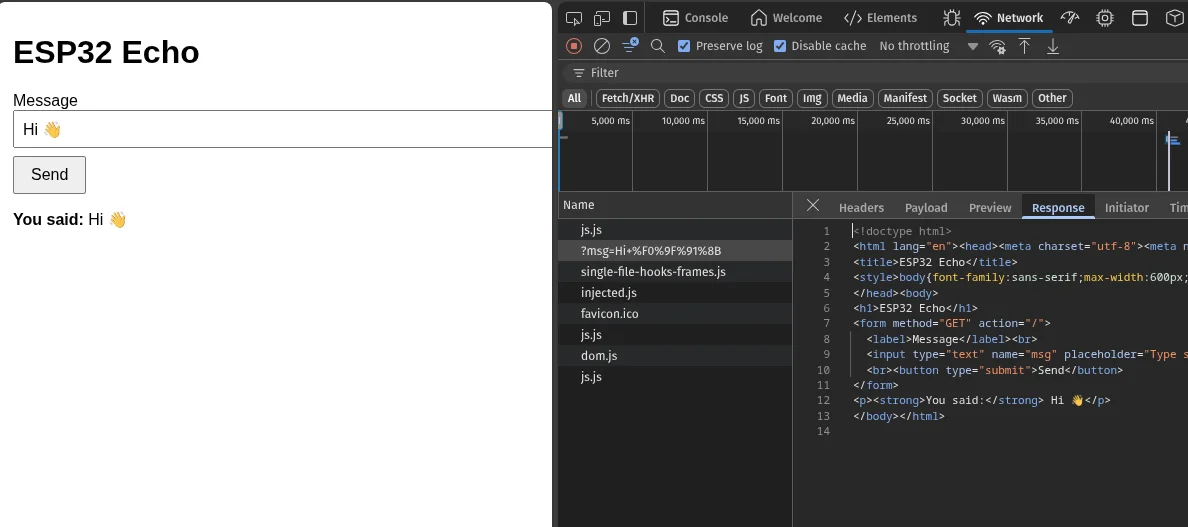Screen dimensions: 1188x527
Task: Toggle the Fetch/XHR filter chip
Action: coord(627,98)
